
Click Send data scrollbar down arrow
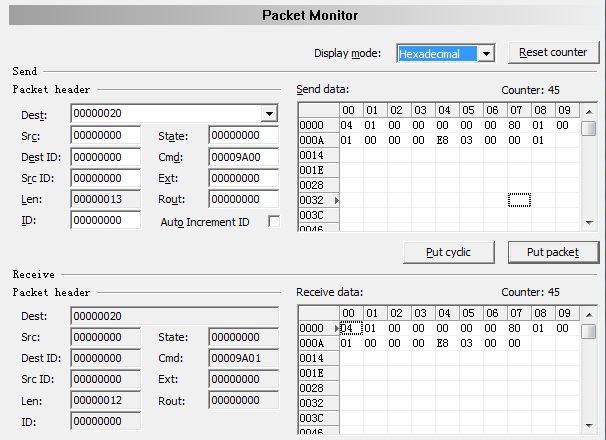pos(589,223)
